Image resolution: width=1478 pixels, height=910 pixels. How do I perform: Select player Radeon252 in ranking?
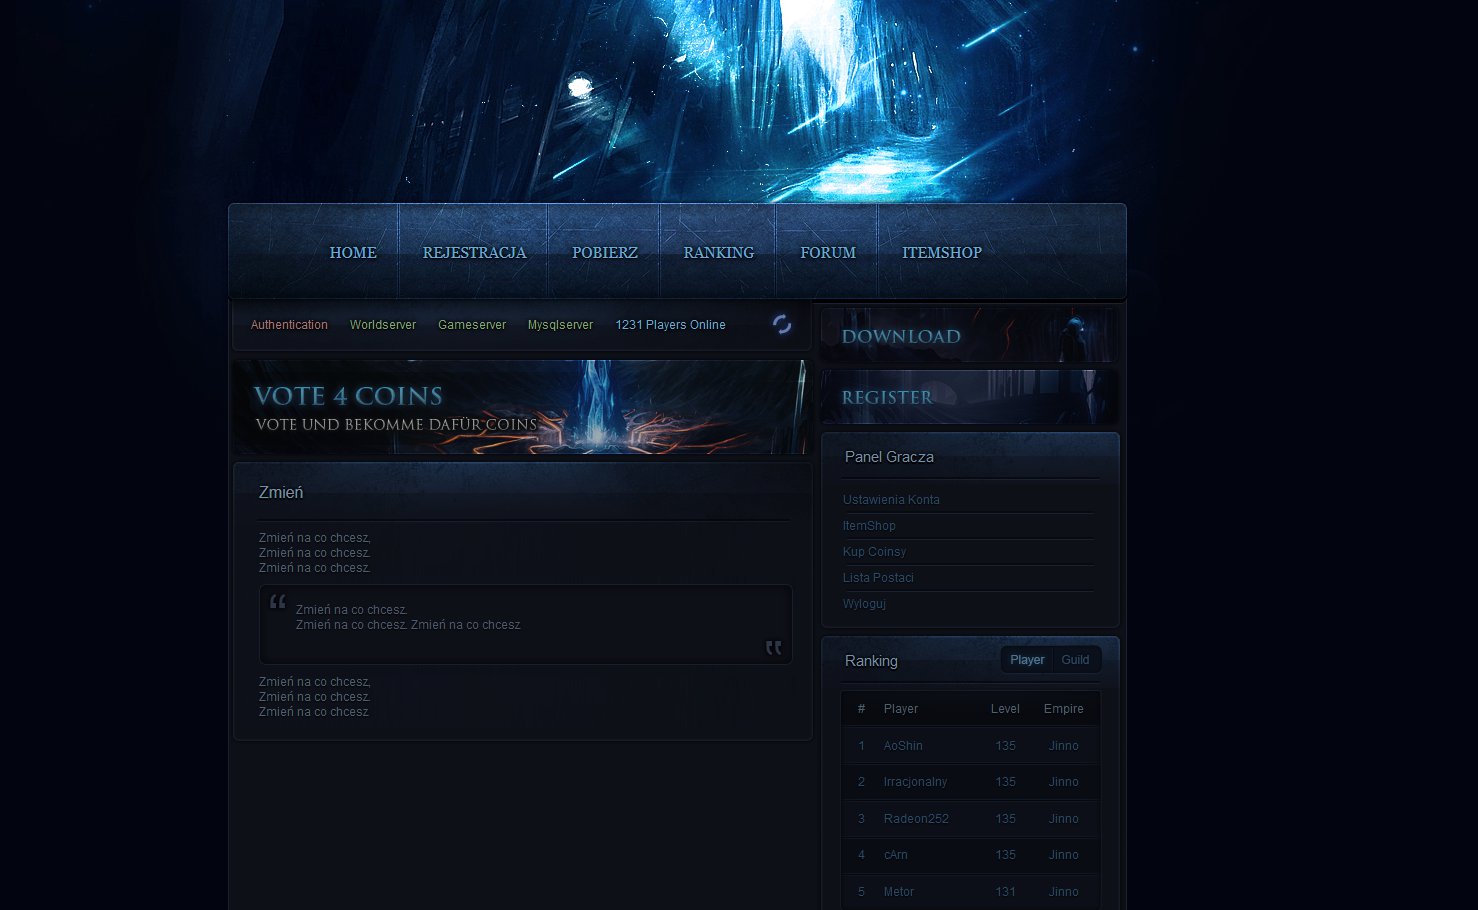(916, 819)
